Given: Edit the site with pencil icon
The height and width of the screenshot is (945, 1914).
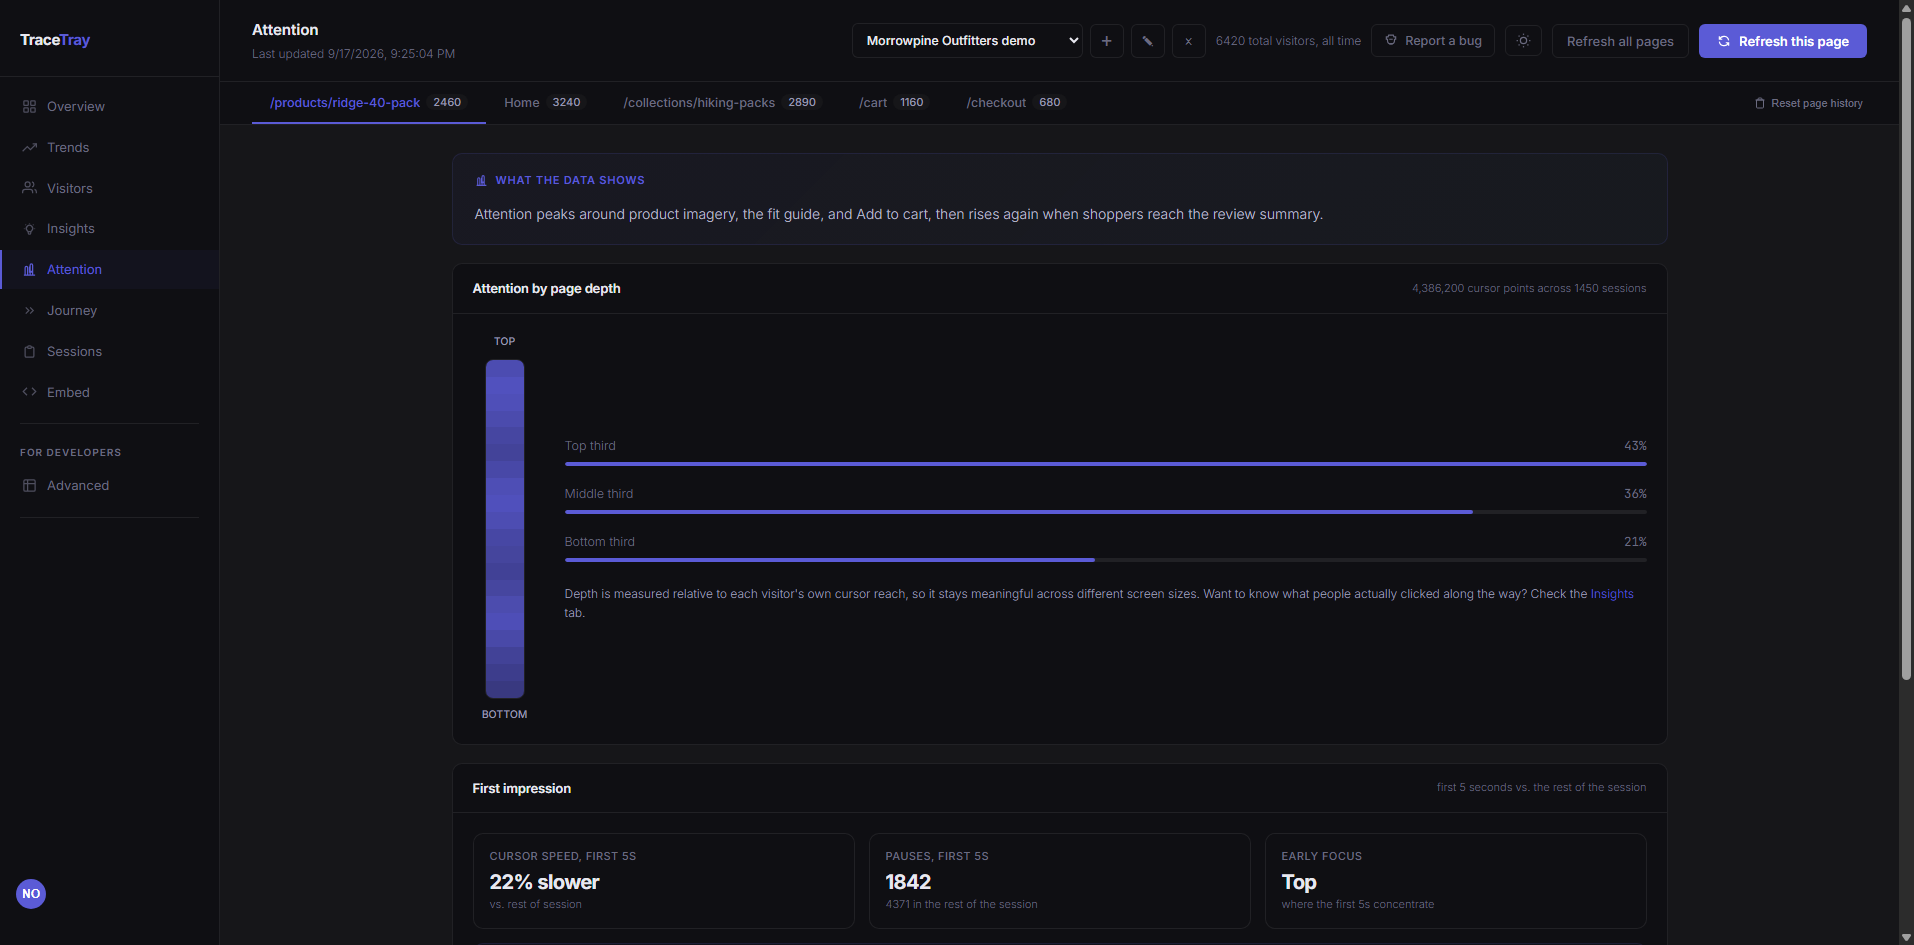Looking at the screenshot, I should [1147, 41].
